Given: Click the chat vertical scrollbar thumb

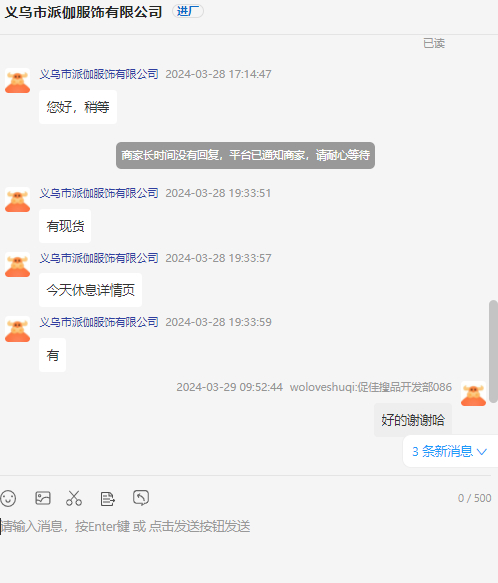Looking at the screenshot, I should tap(494, 351).
